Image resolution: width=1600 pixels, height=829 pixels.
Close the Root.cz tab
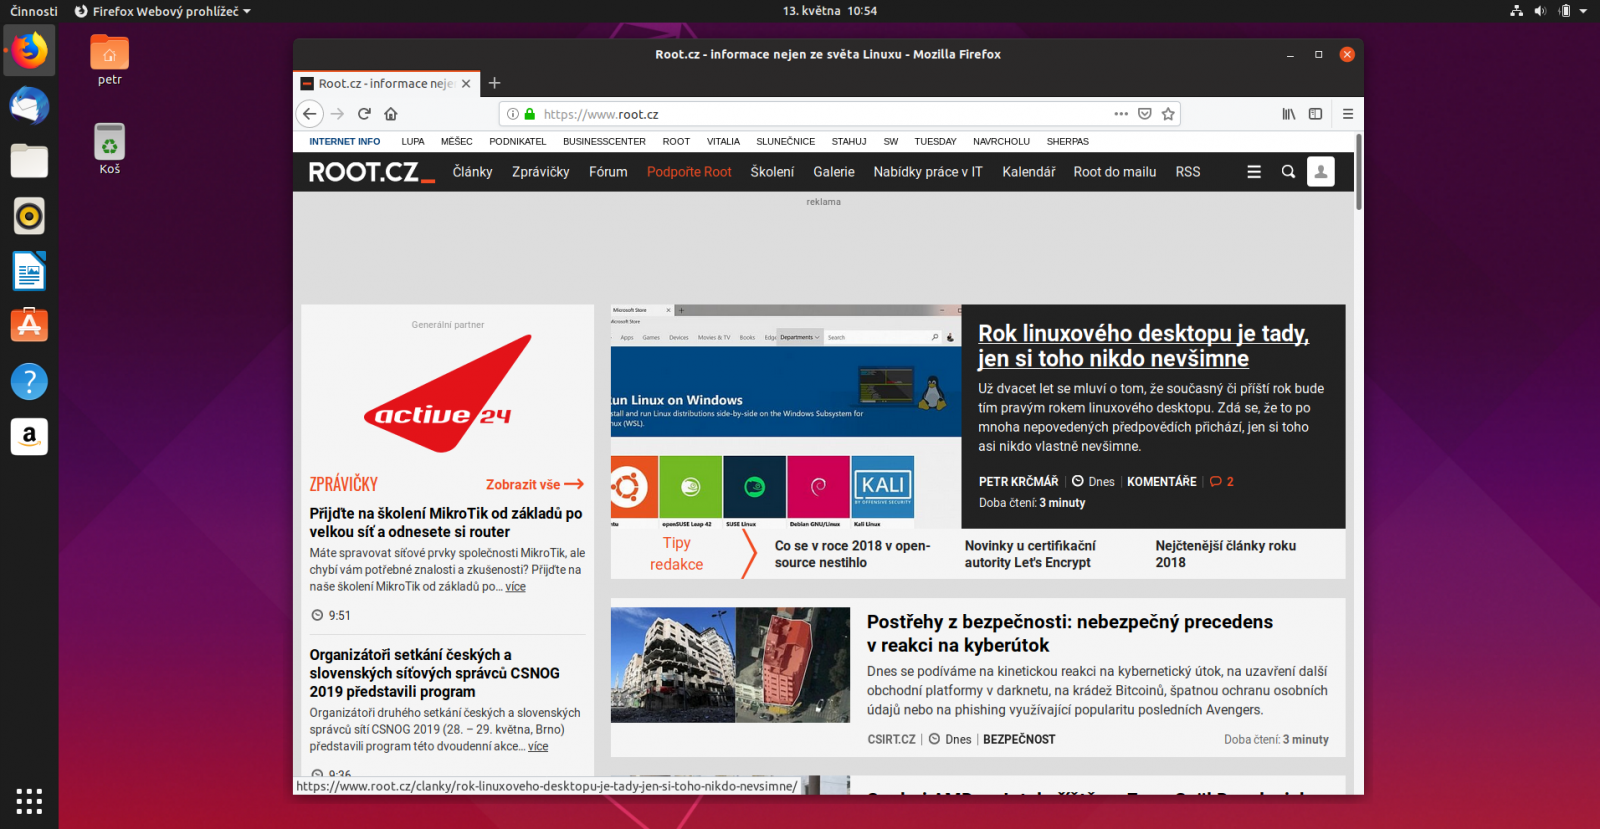pyautogui.click(x=466, y=84)
